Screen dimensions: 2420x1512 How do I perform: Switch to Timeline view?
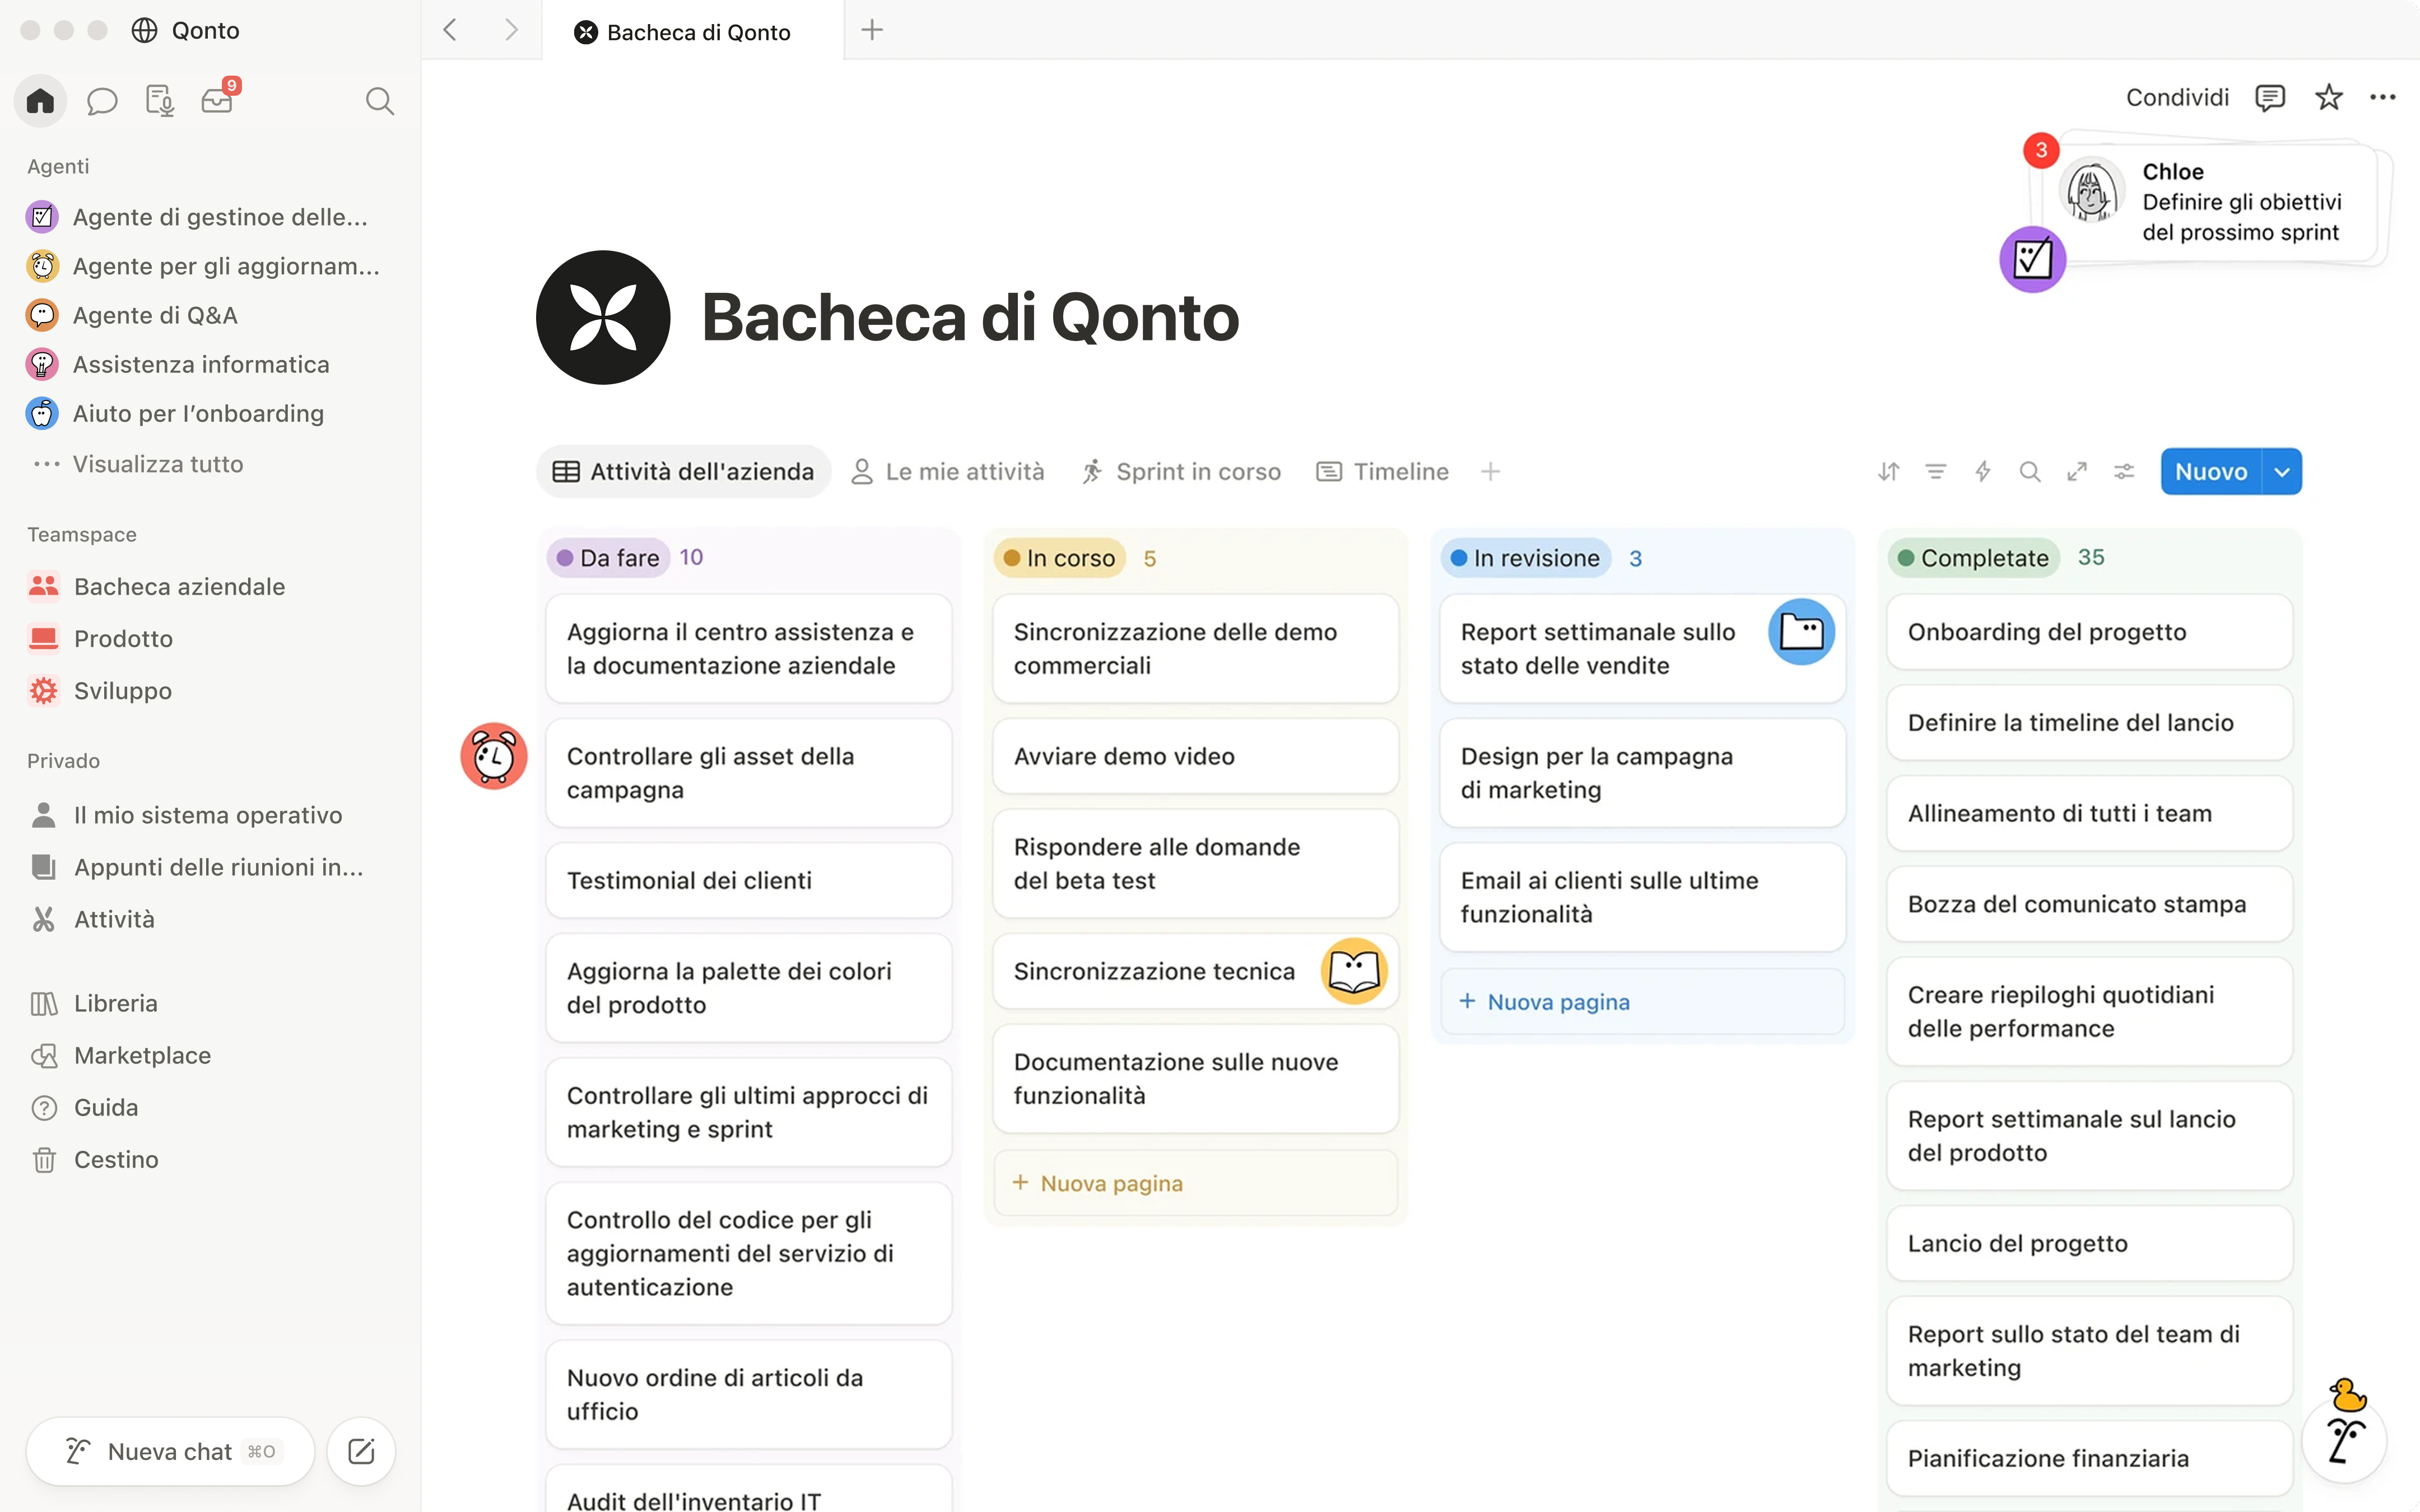[1382, 472]
